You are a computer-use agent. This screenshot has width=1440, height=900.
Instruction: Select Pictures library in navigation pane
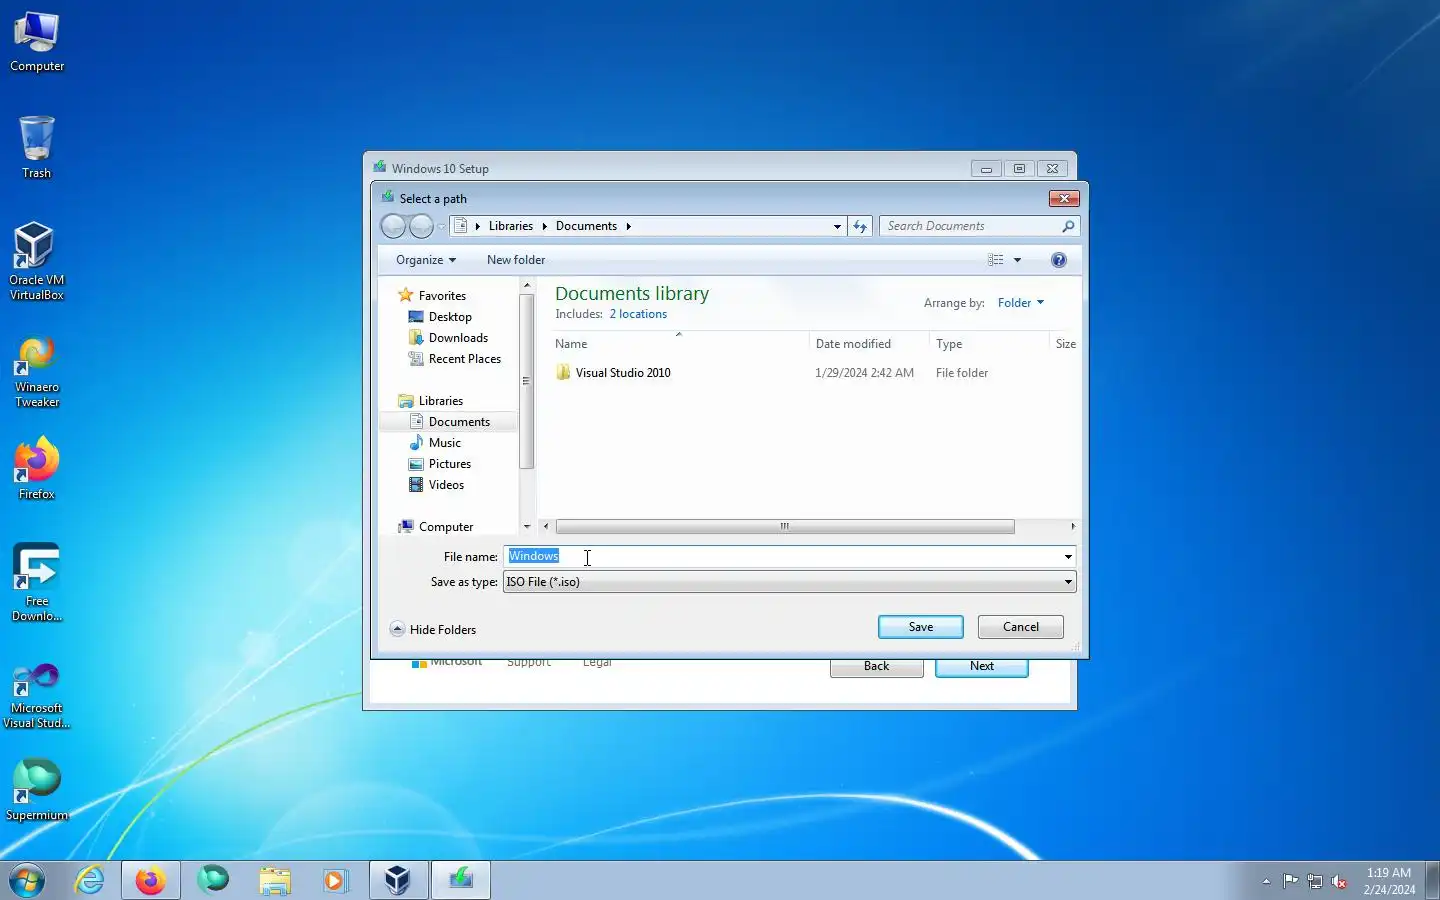tap(450, 464)
